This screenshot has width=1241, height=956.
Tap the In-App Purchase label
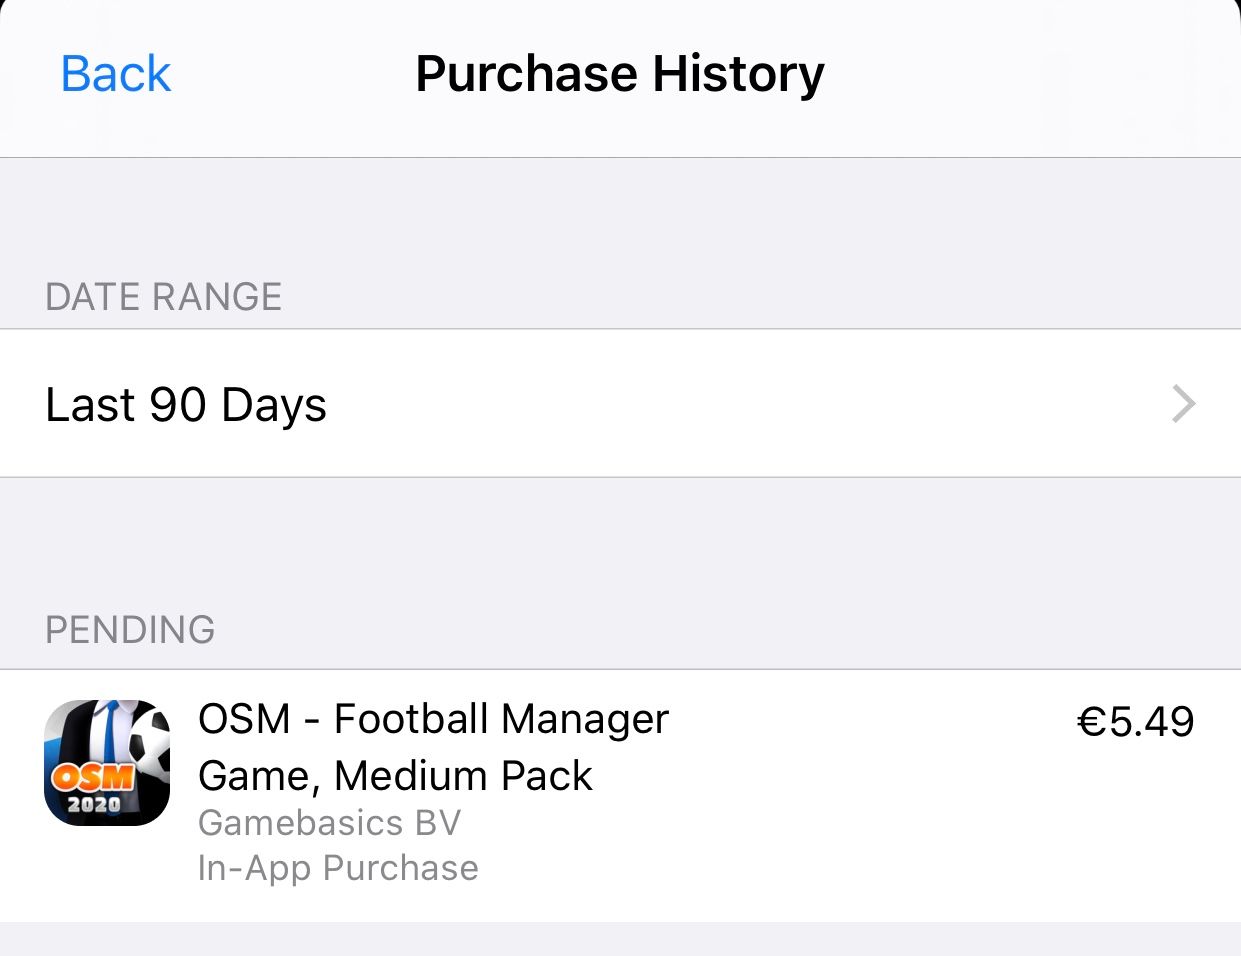tap(338, 868)
